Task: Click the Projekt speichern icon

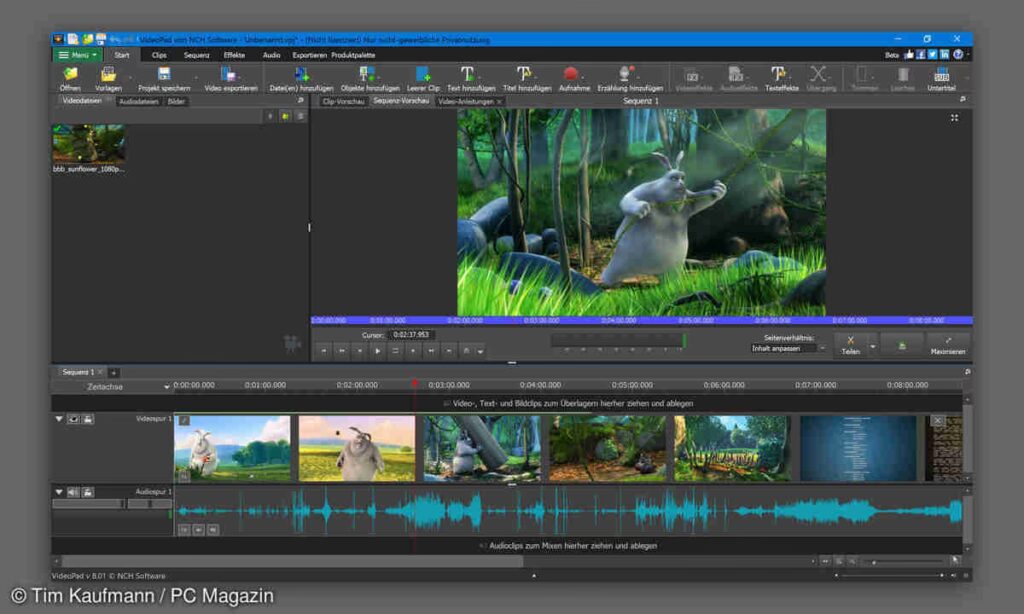Action: click(x=164, y=75)
